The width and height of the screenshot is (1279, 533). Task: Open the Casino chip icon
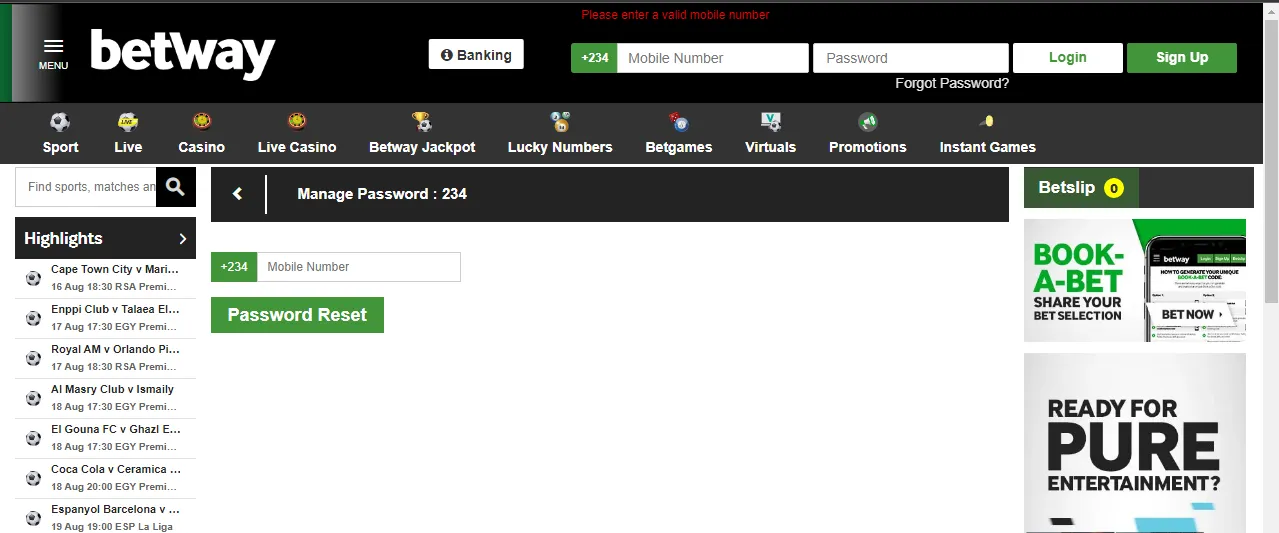point(202,122)
